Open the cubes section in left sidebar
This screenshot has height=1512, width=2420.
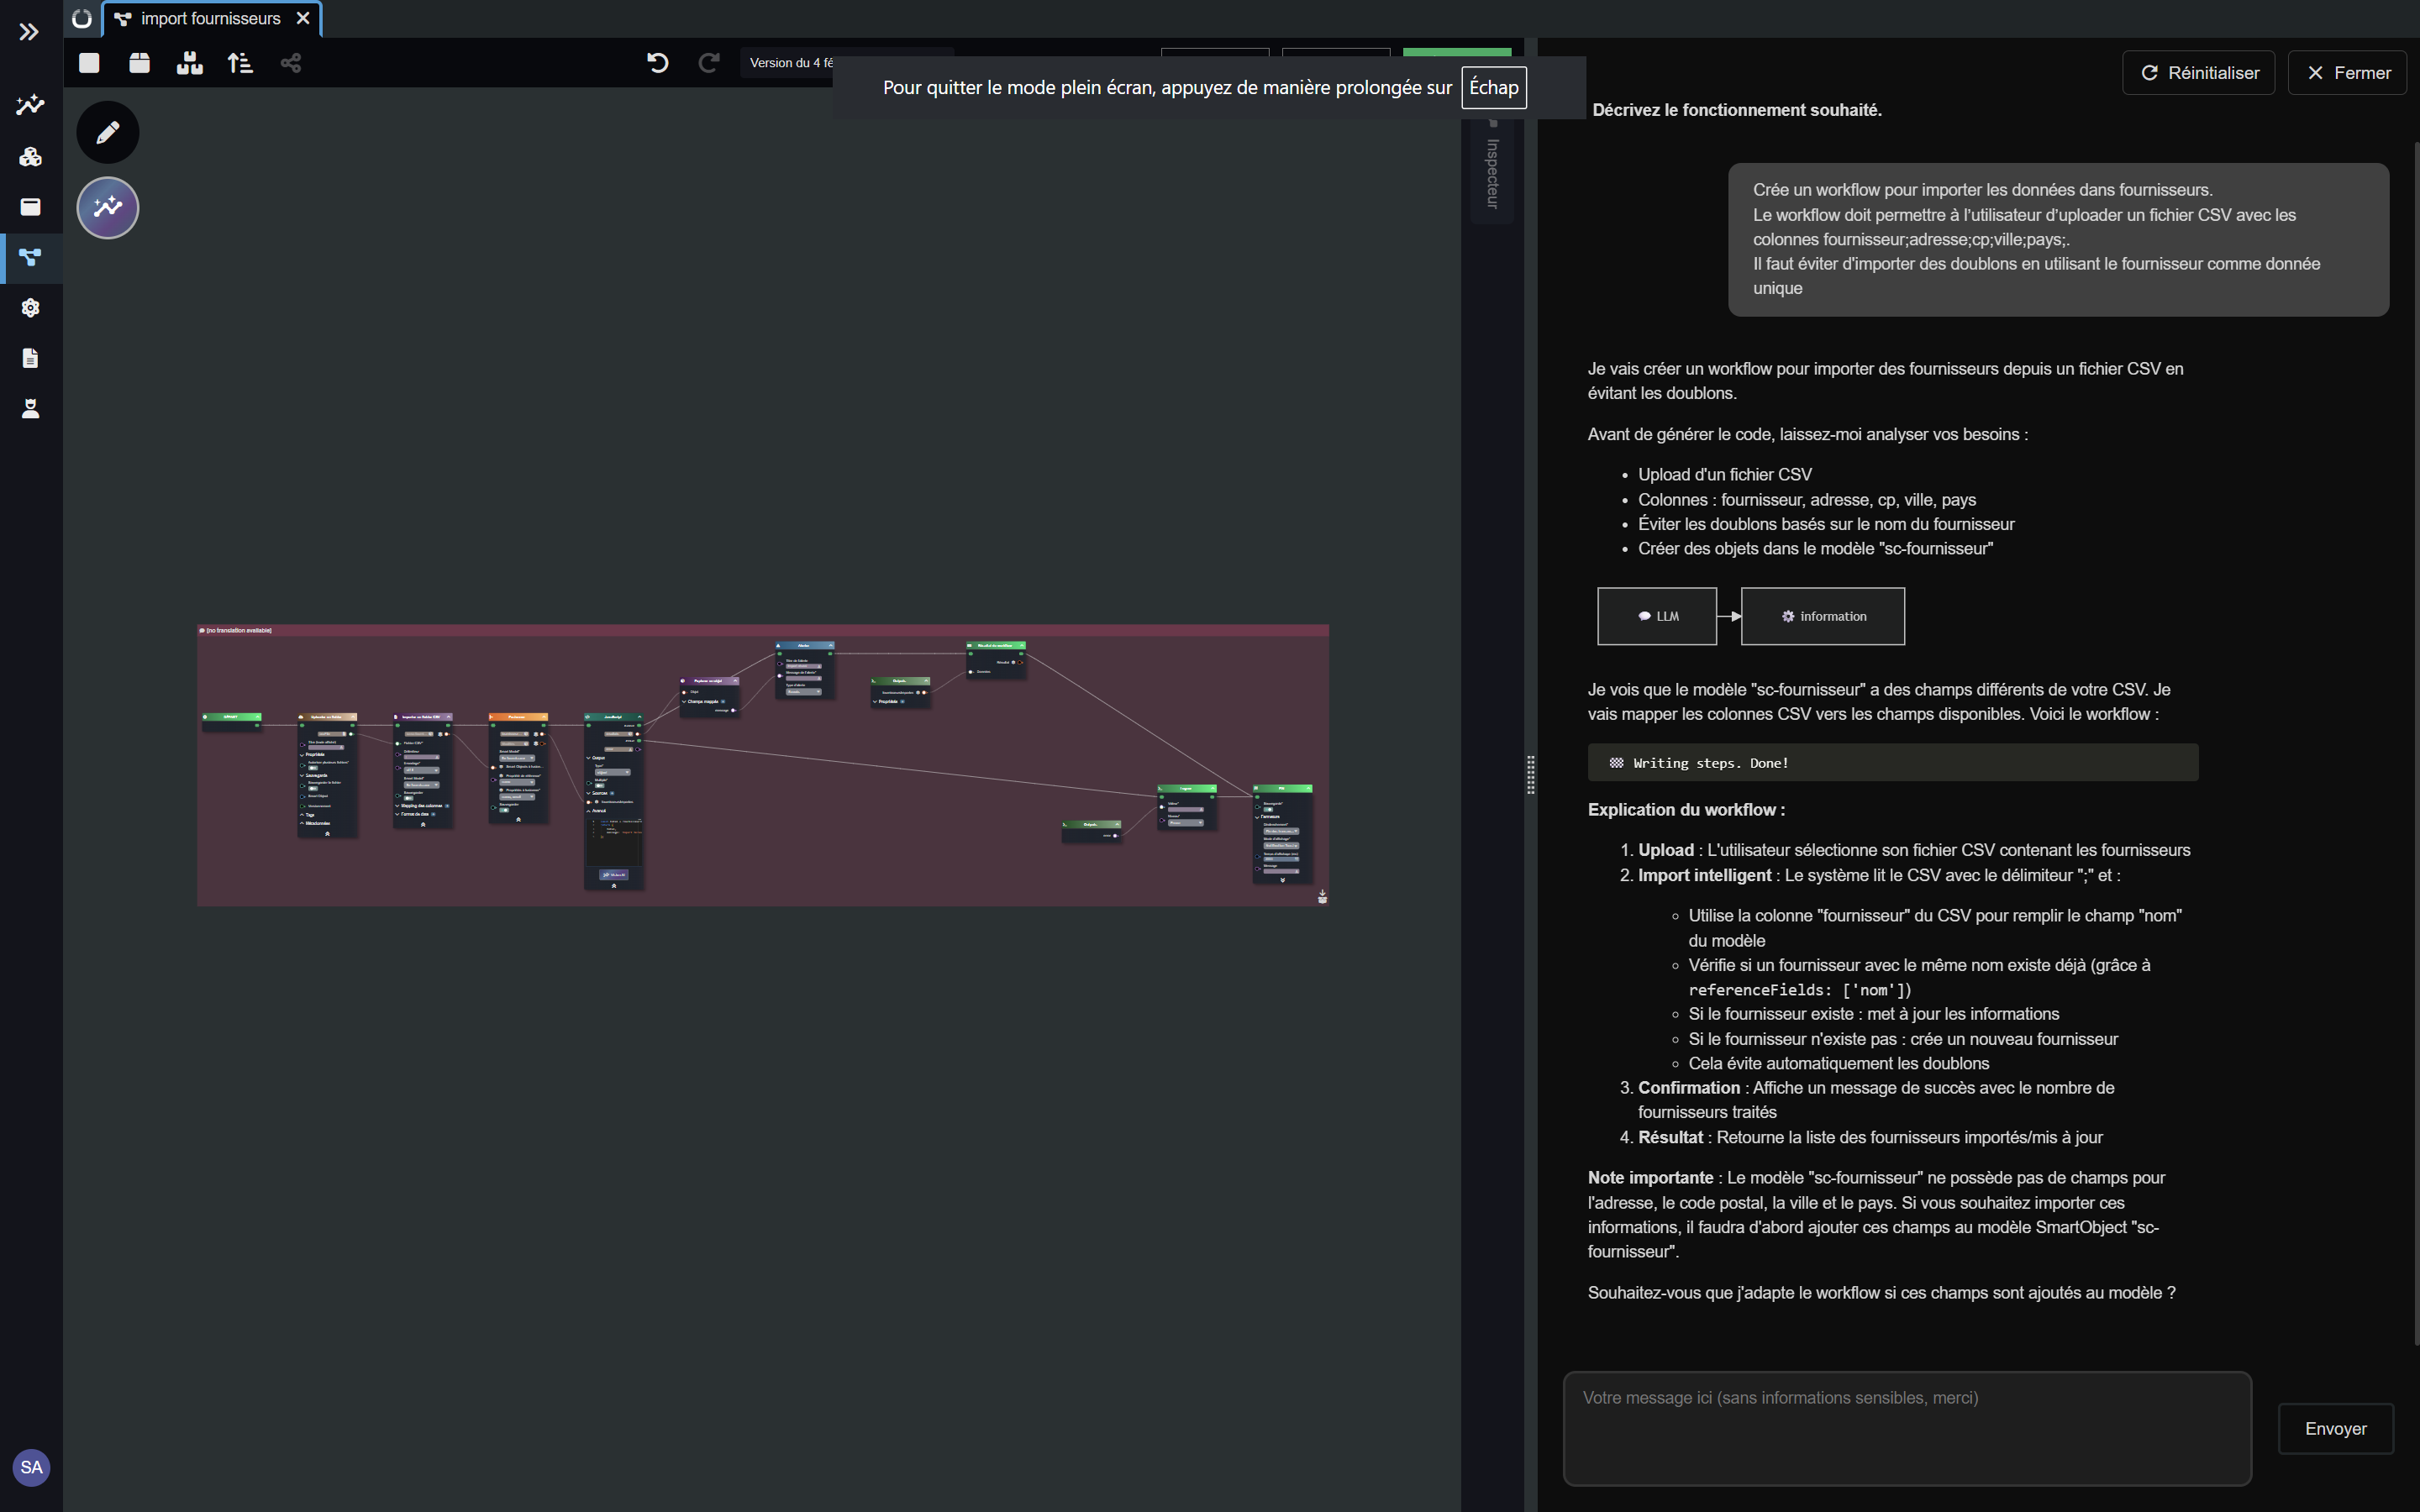point(30,156)
